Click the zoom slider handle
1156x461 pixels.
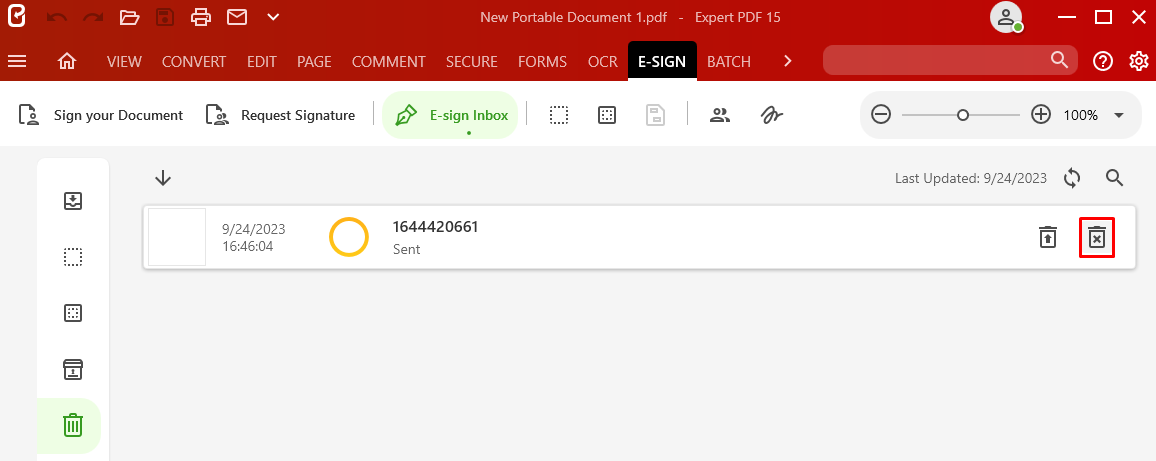(x=962, y=115)
